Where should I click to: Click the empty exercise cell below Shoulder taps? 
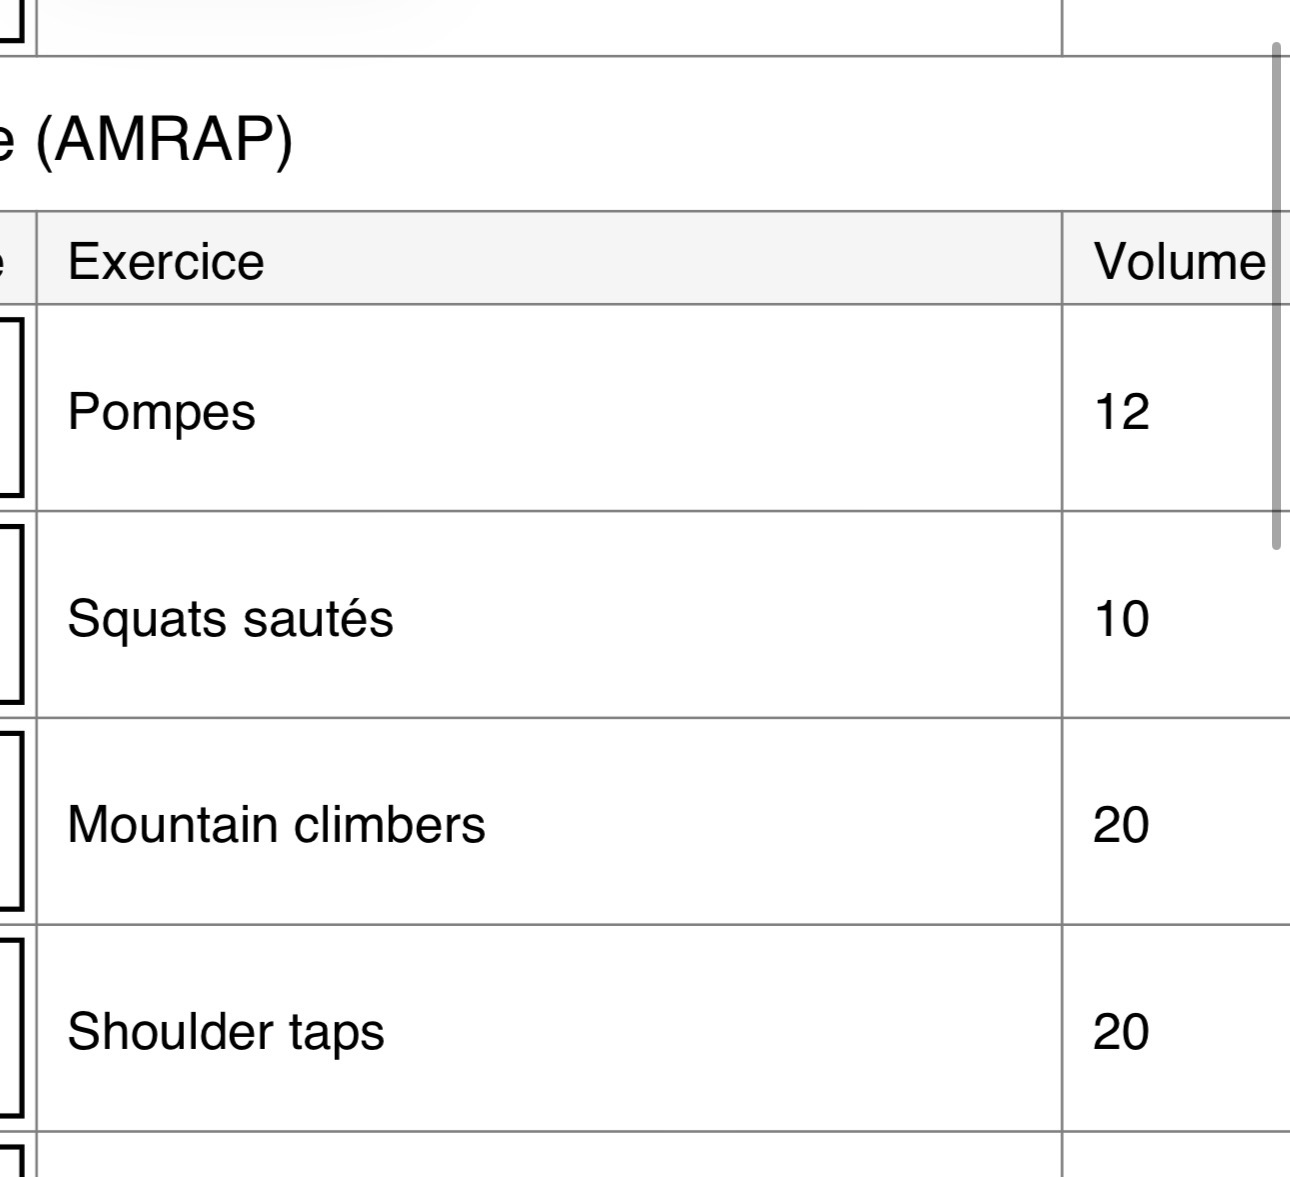click(x=548, y=1156)
